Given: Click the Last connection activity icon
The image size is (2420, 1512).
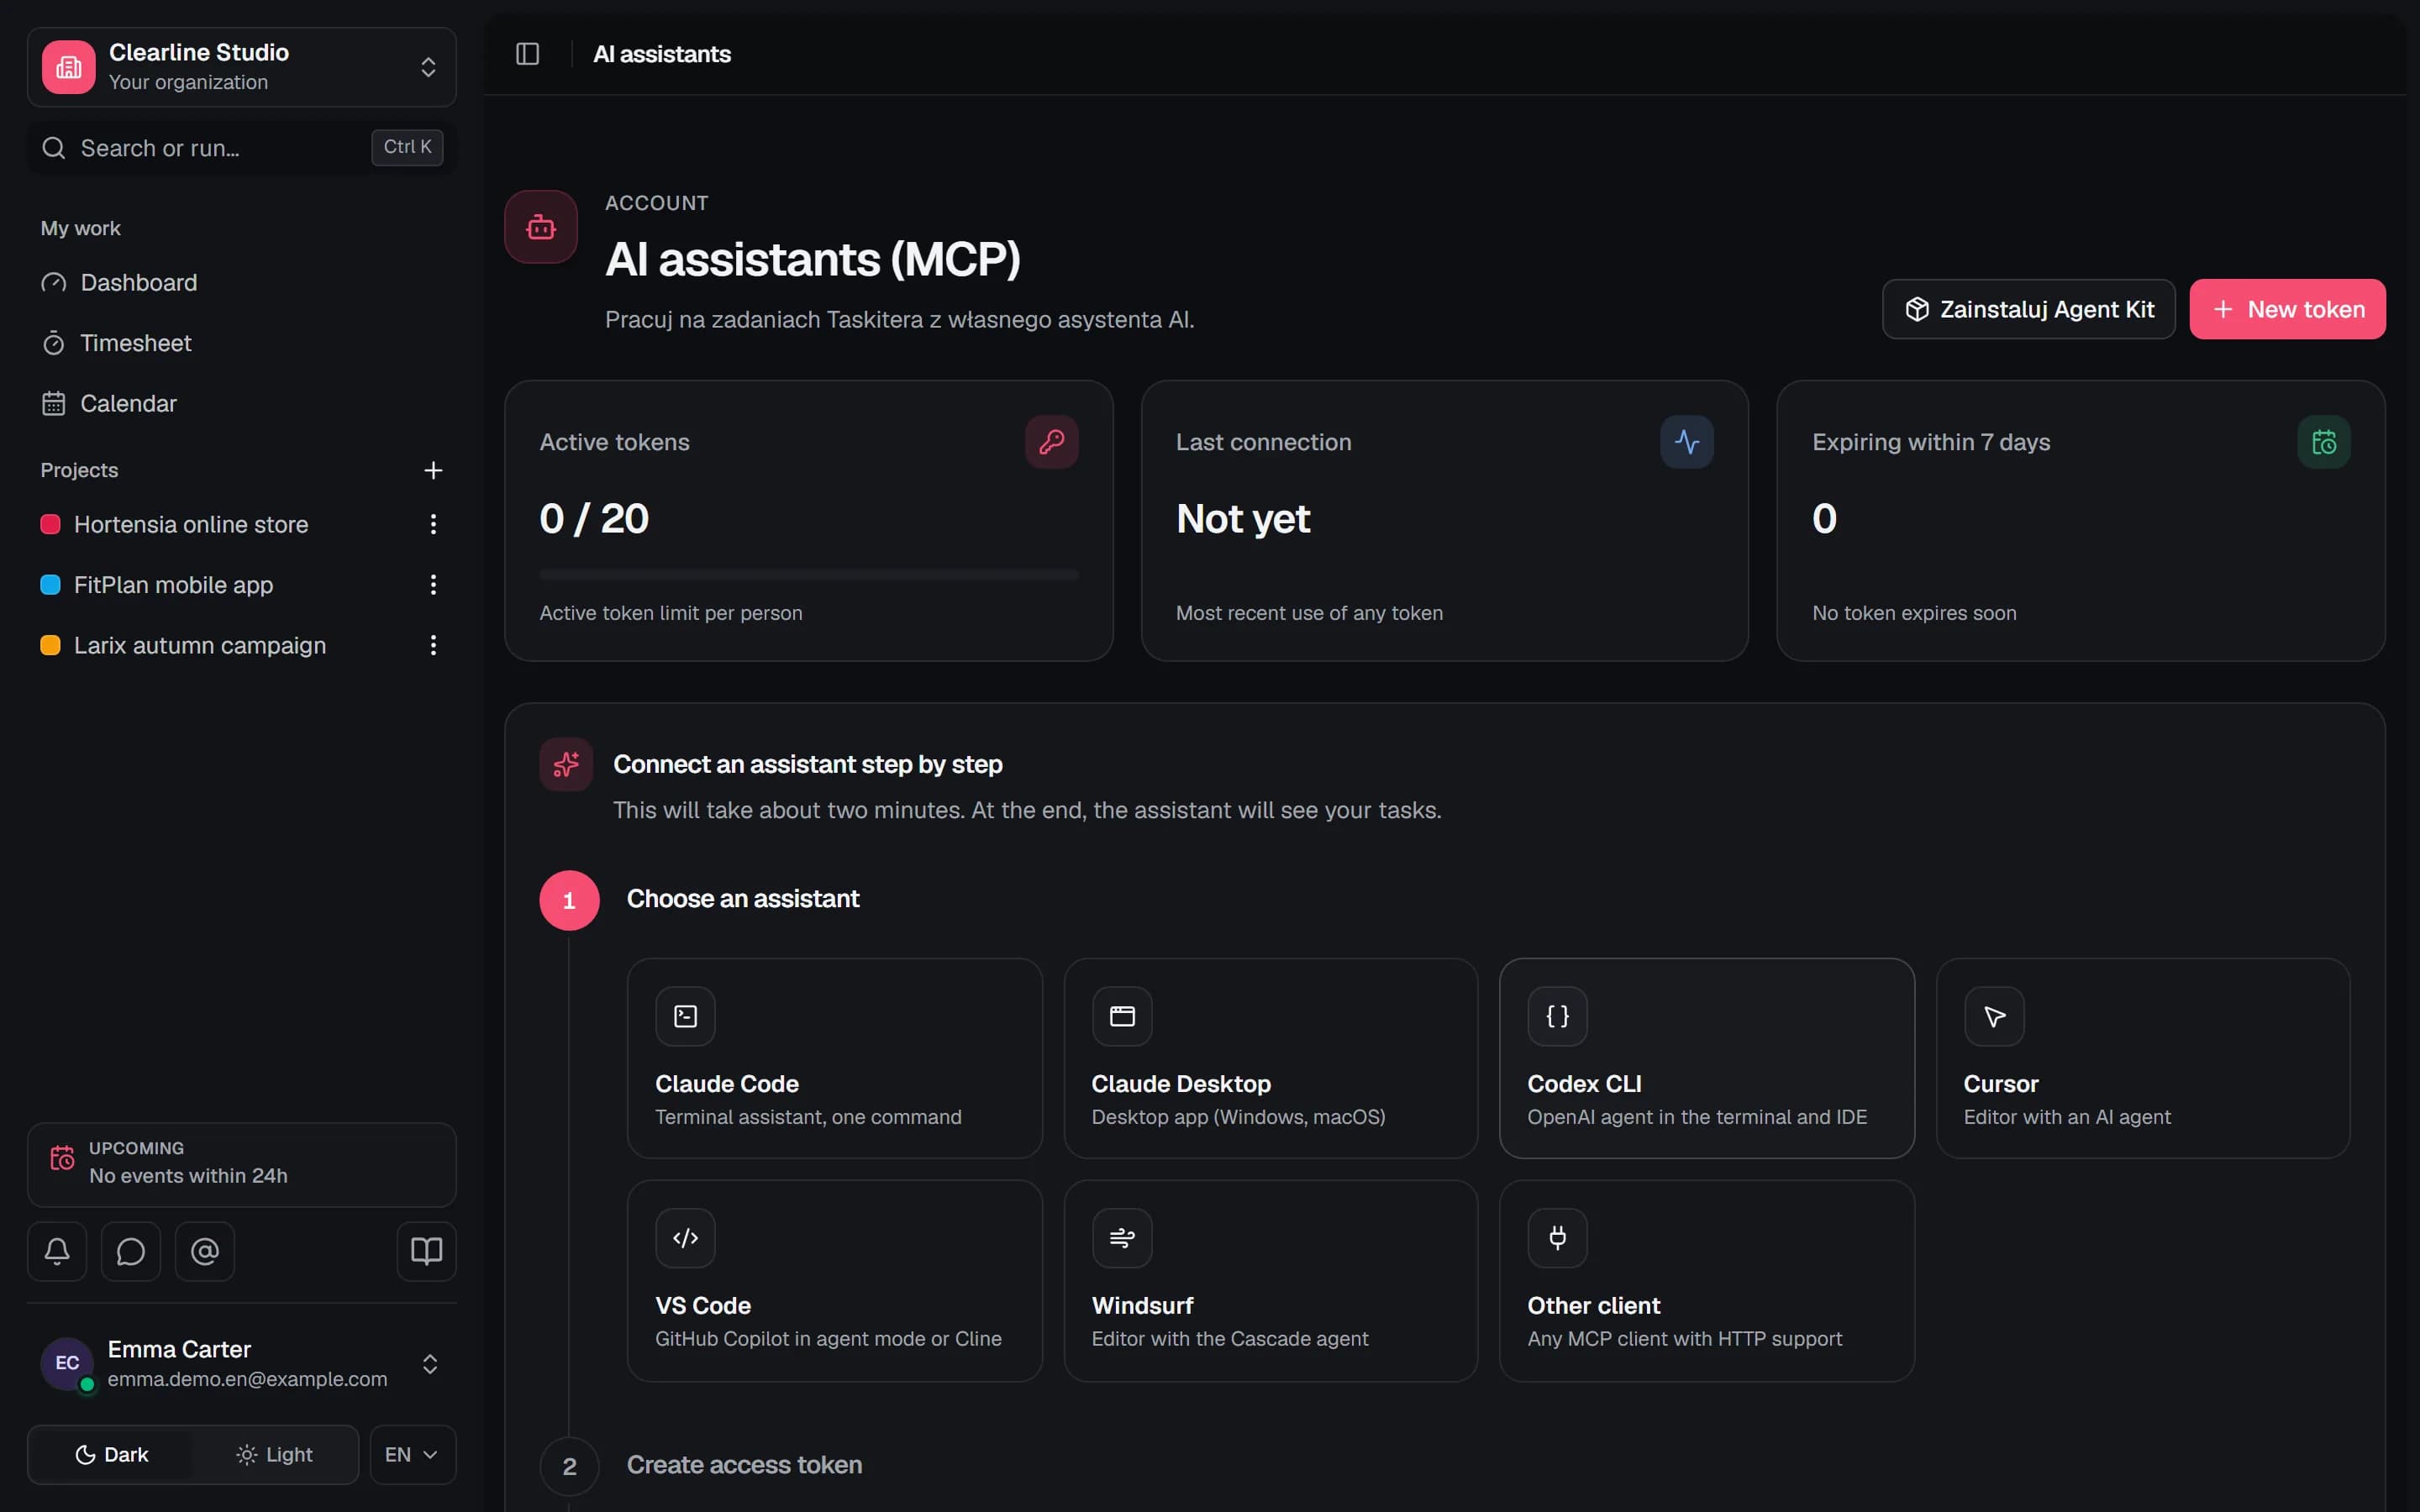Looking at the screenshot, I should pyautogui.click(x=1687, y=442).
